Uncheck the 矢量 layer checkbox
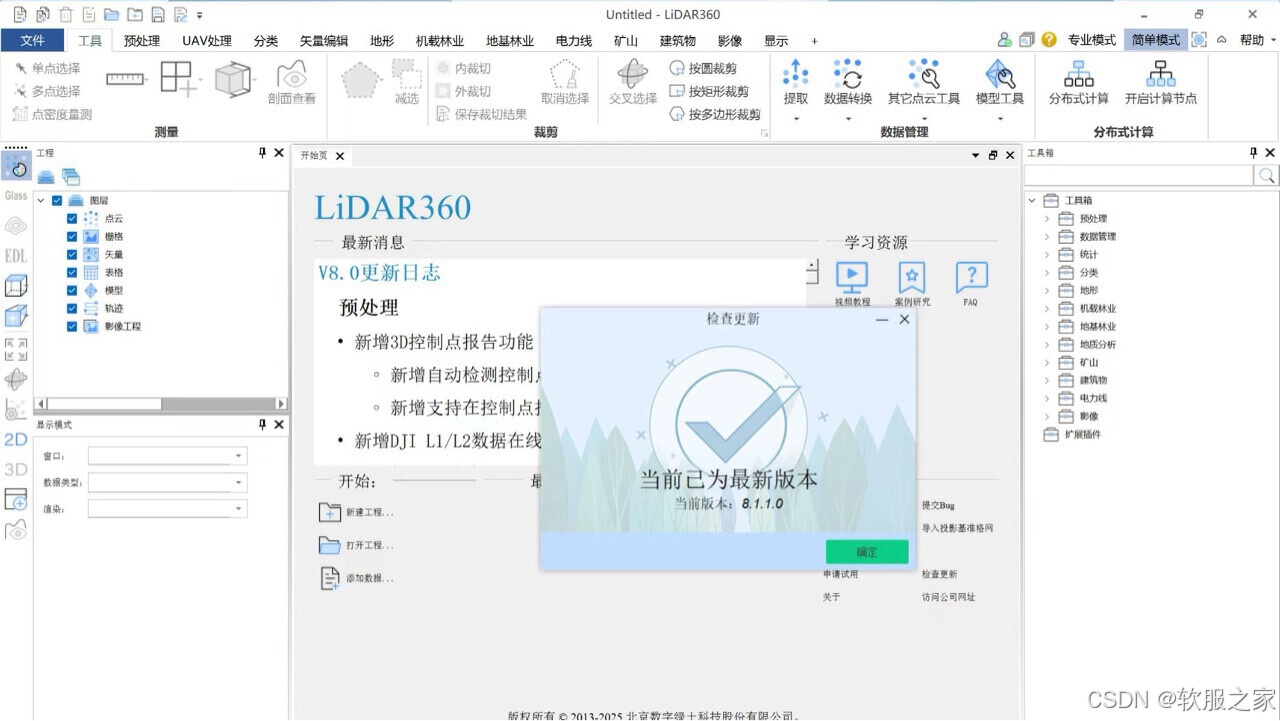Image resolution: width=1280 pixels, height=721 pixels. tap(72, 254)
